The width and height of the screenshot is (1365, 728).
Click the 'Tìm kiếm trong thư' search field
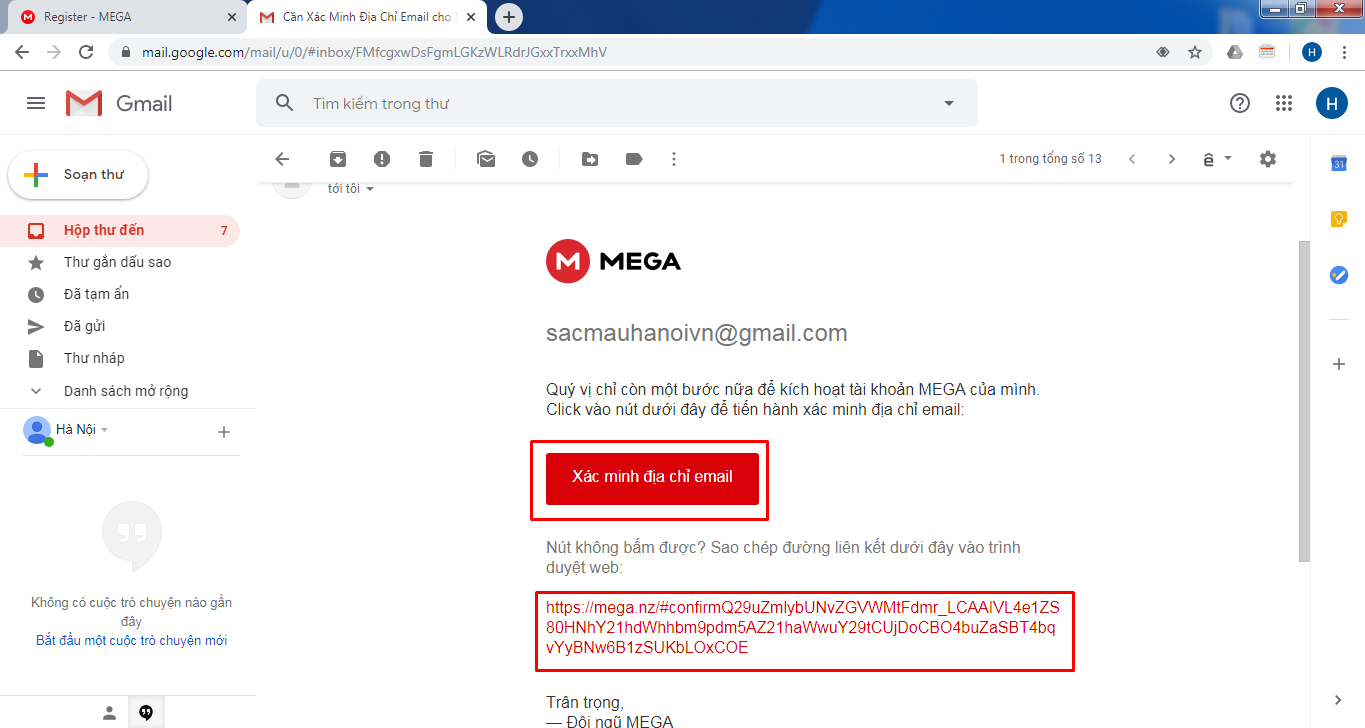[x=620, y=103]
